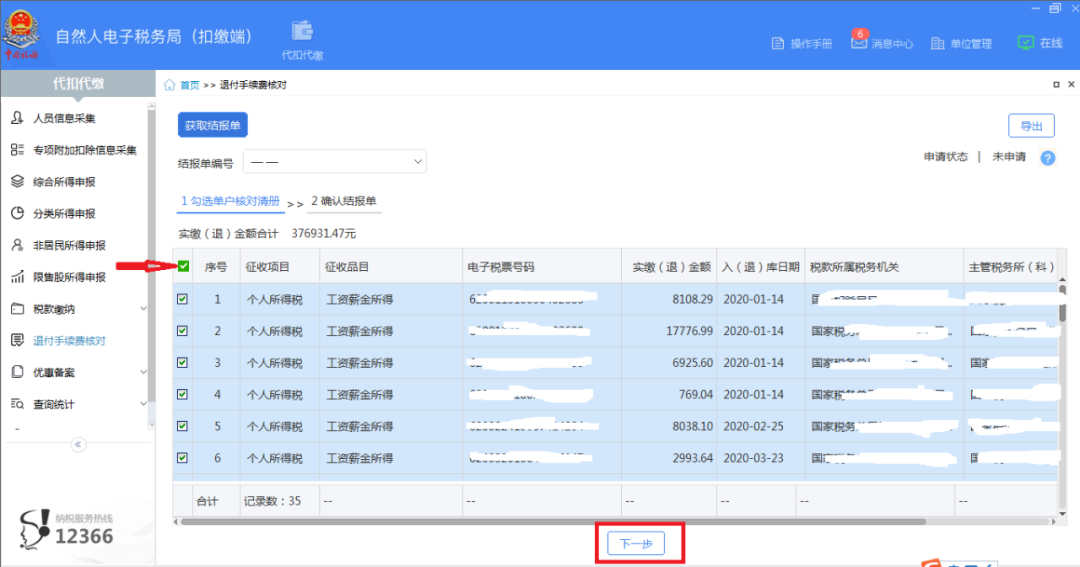Click the amount cell 17776.99
This screenshot has height=567, width=1080.
pos(689,331)
